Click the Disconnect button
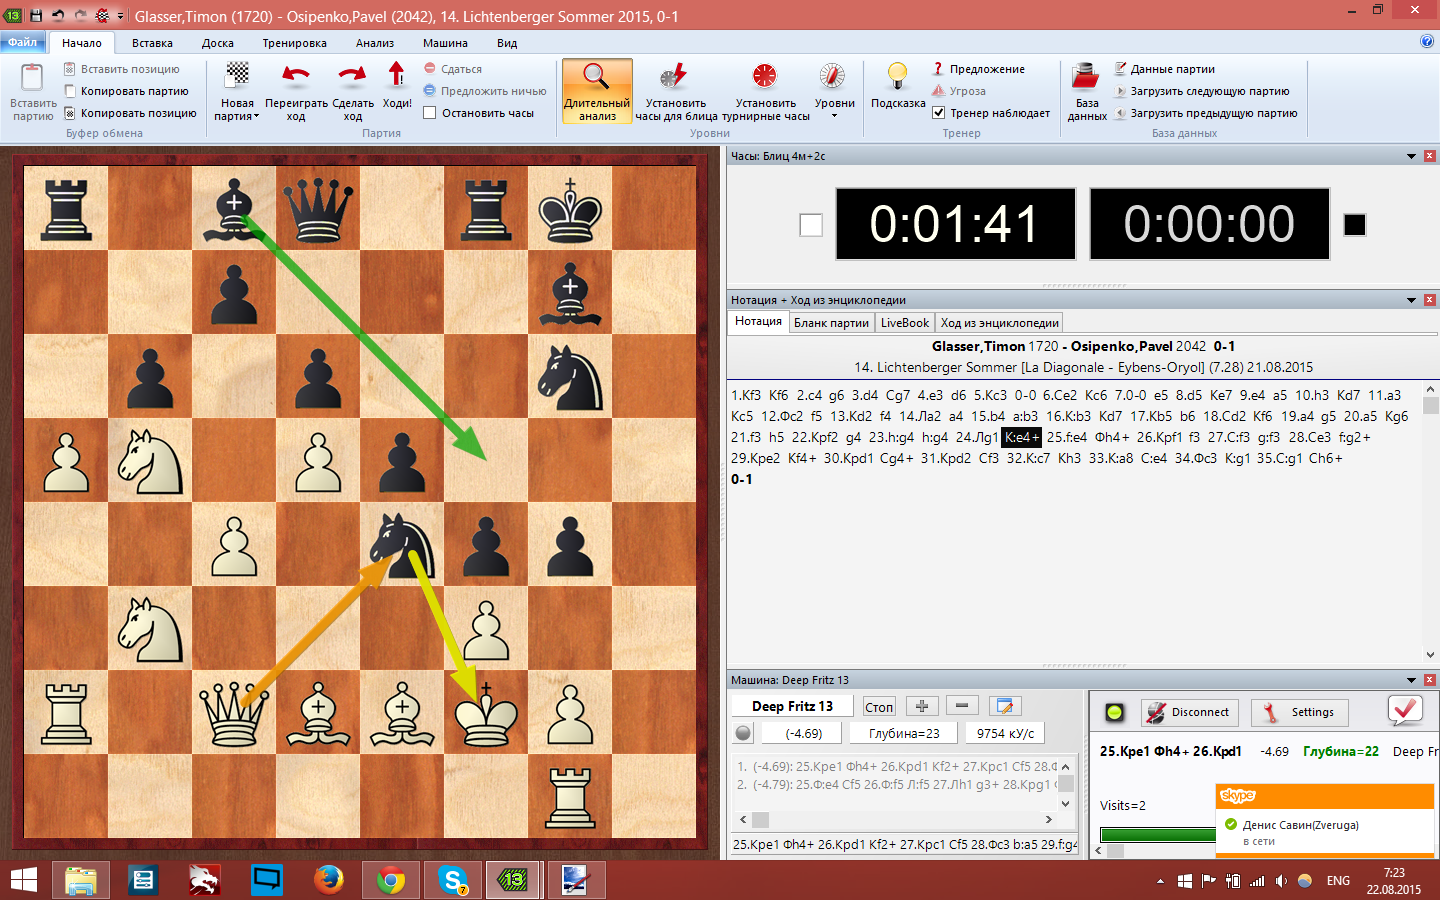The height and width of the screenshot is (900, 1440). [x=1189, y=712]
